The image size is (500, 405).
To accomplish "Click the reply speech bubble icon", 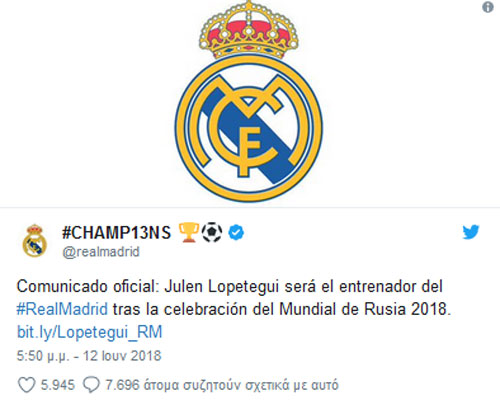I will (x=91, y=385).
